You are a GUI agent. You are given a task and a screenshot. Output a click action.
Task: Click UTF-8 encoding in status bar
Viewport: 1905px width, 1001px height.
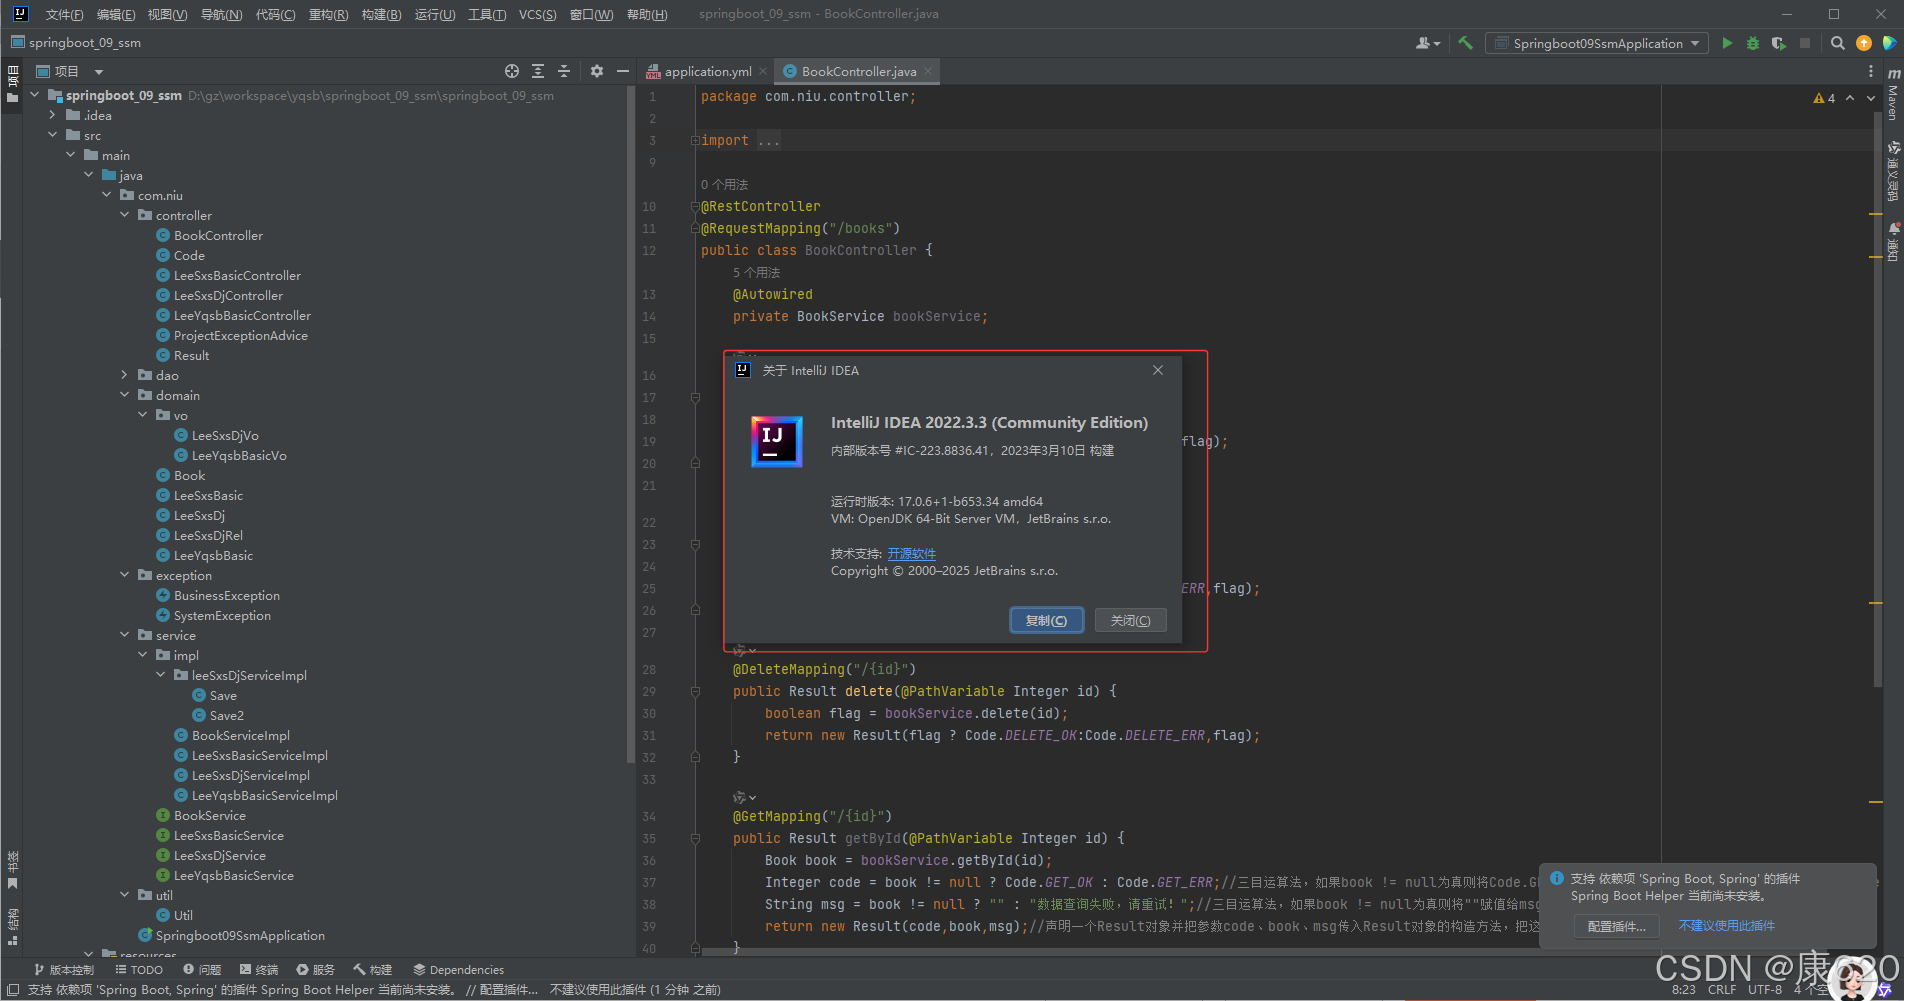(x=1765, y=990)
